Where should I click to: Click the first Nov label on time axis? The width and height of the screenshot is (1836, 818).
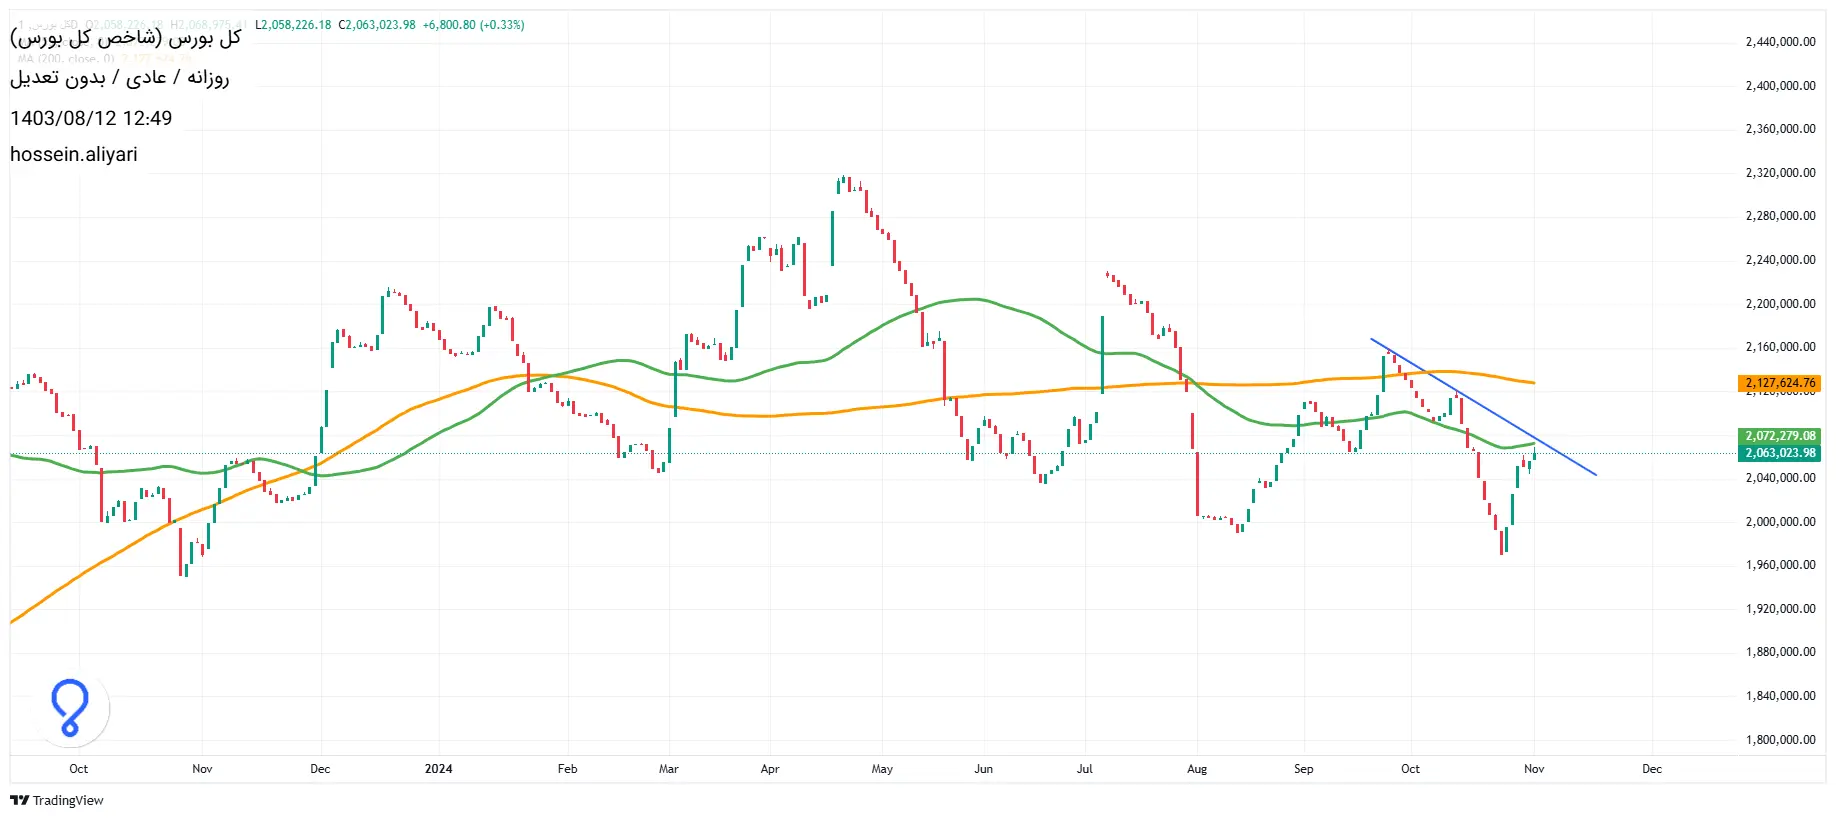[x=202, y=769]
